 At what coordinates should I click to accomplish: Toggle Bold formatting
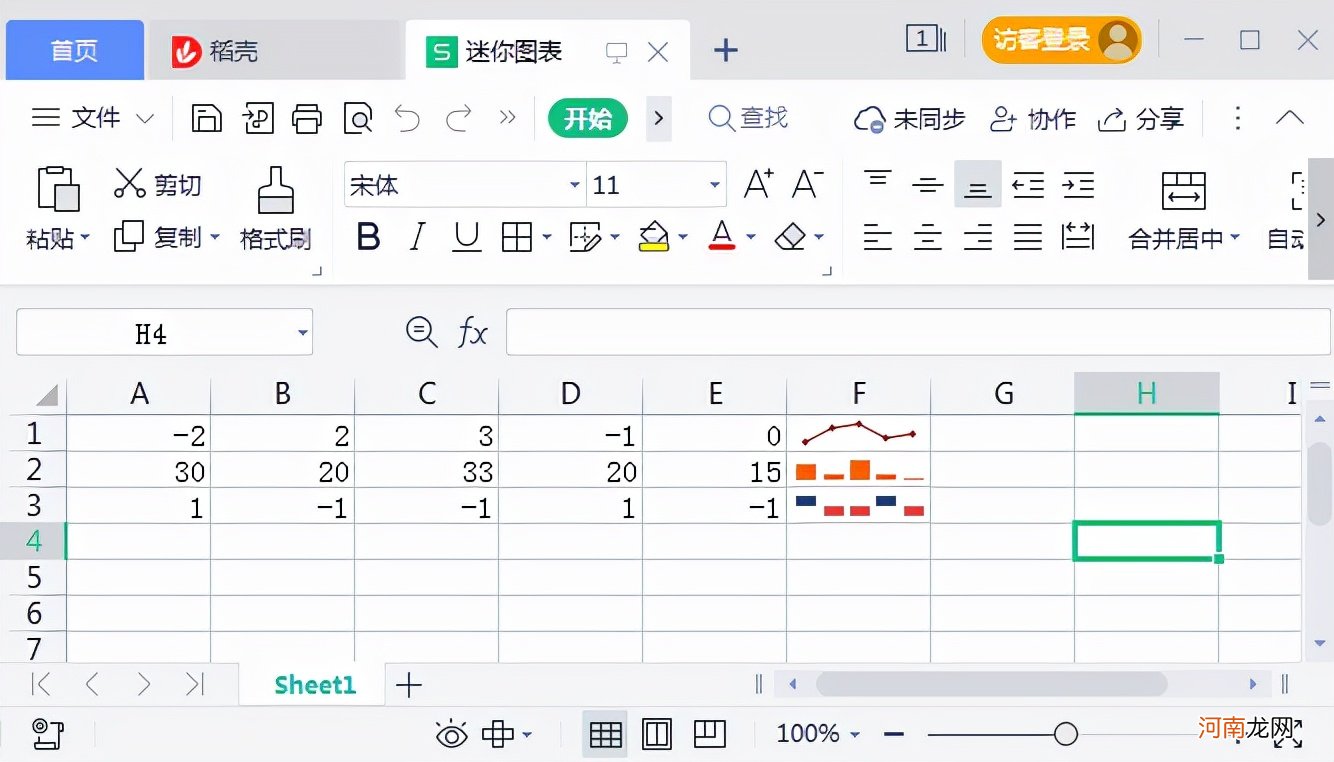click(x=369, y=237)
